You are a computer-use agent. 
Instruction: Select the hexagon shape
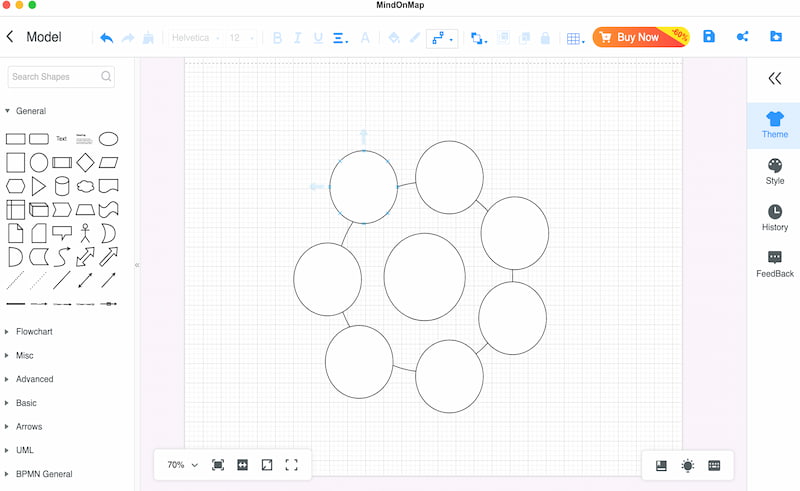point(15,186)
